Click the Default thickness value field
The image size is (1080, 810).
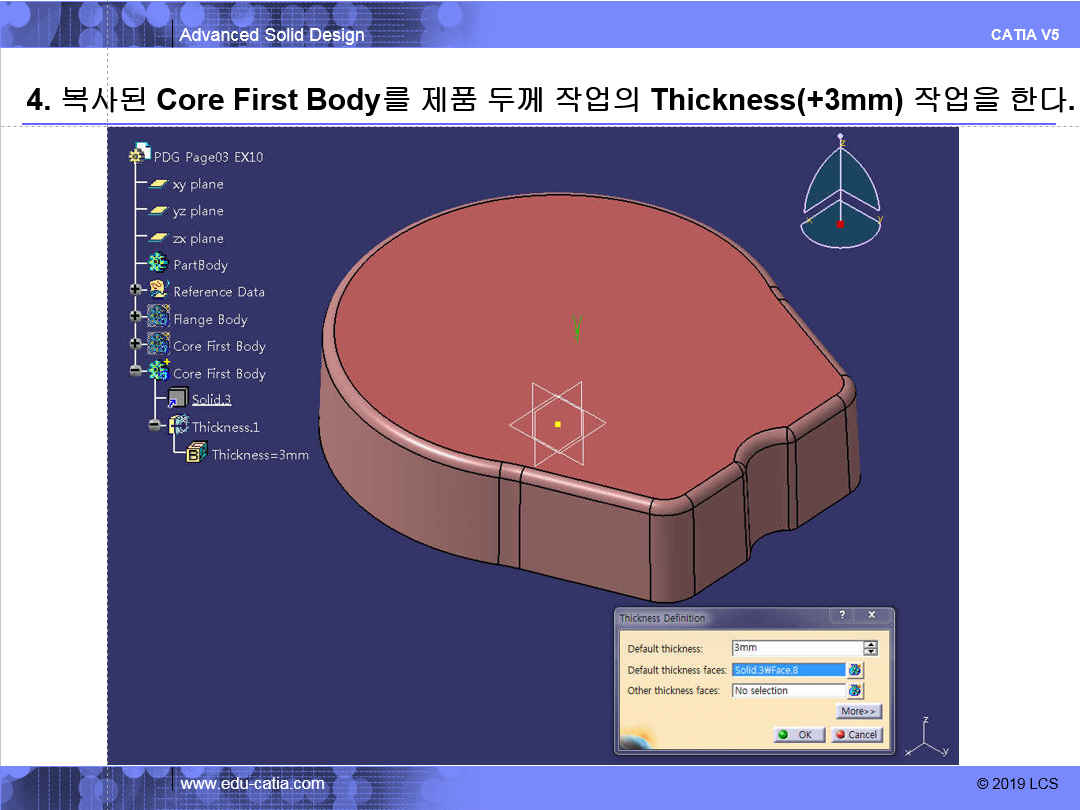[796, 648]
